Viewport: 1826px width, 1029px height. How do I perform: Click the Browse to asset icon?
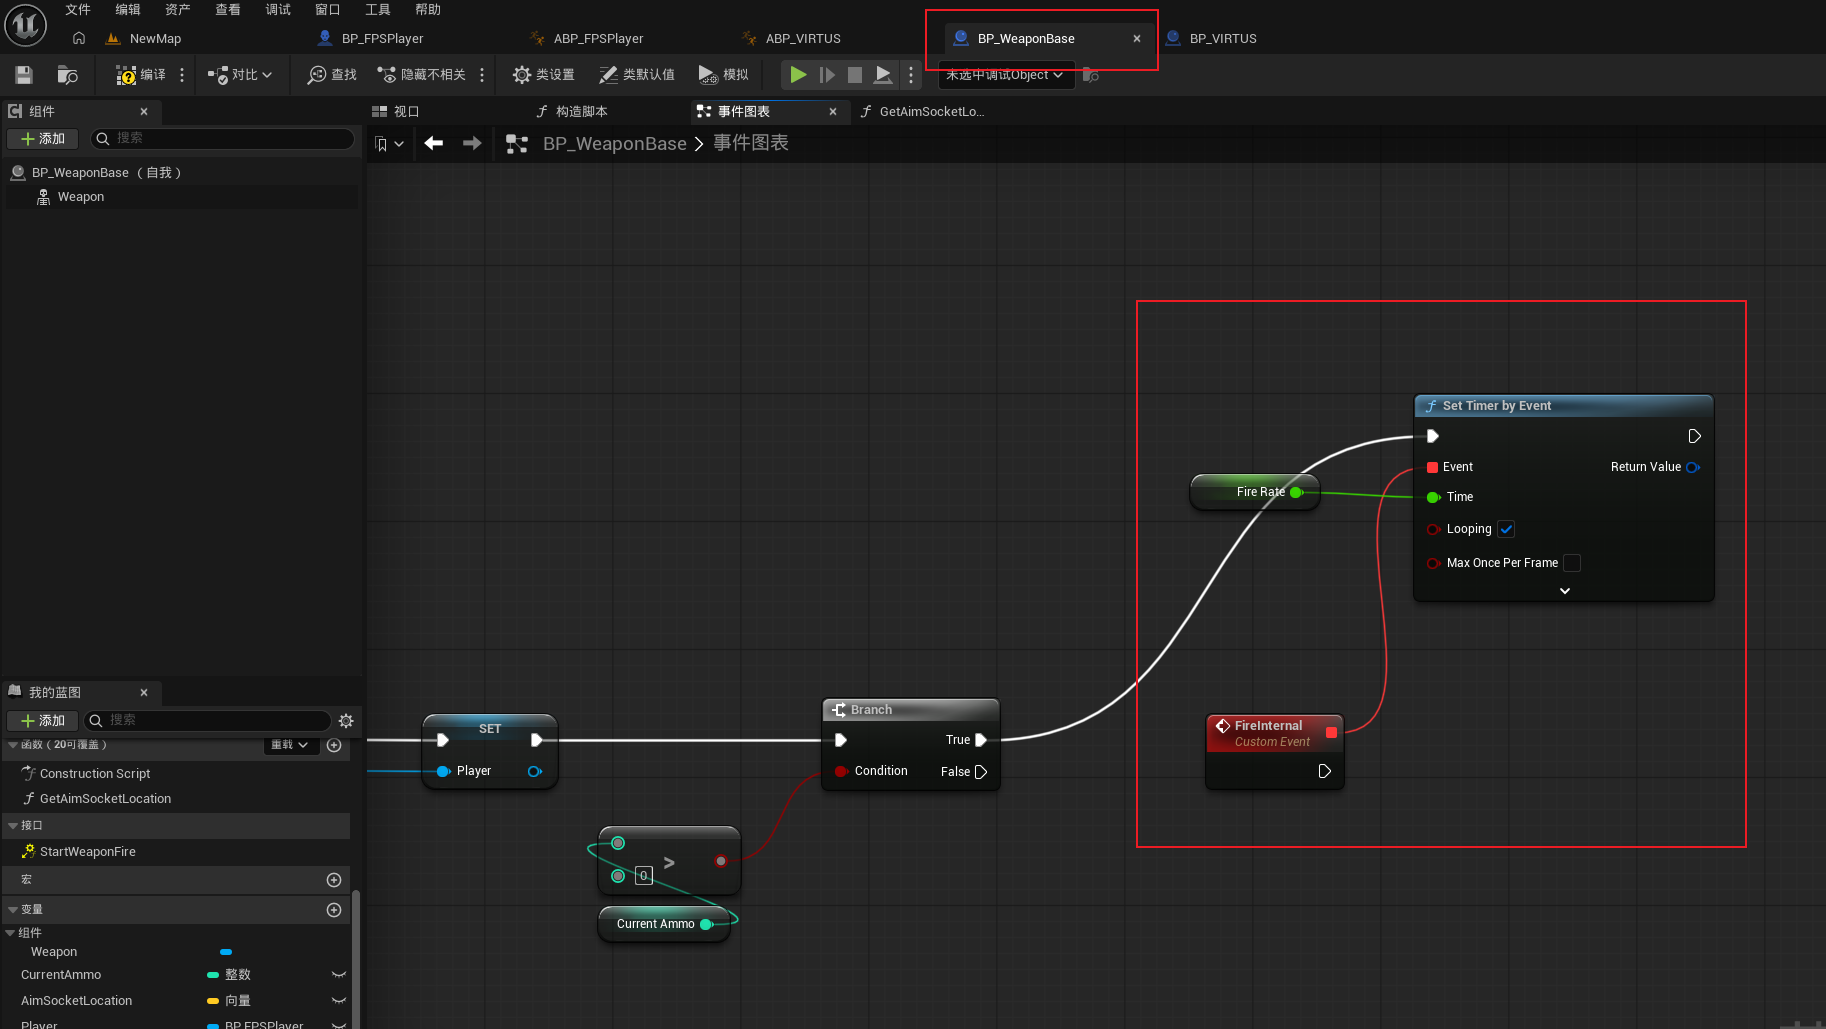[x=67, y=75]
